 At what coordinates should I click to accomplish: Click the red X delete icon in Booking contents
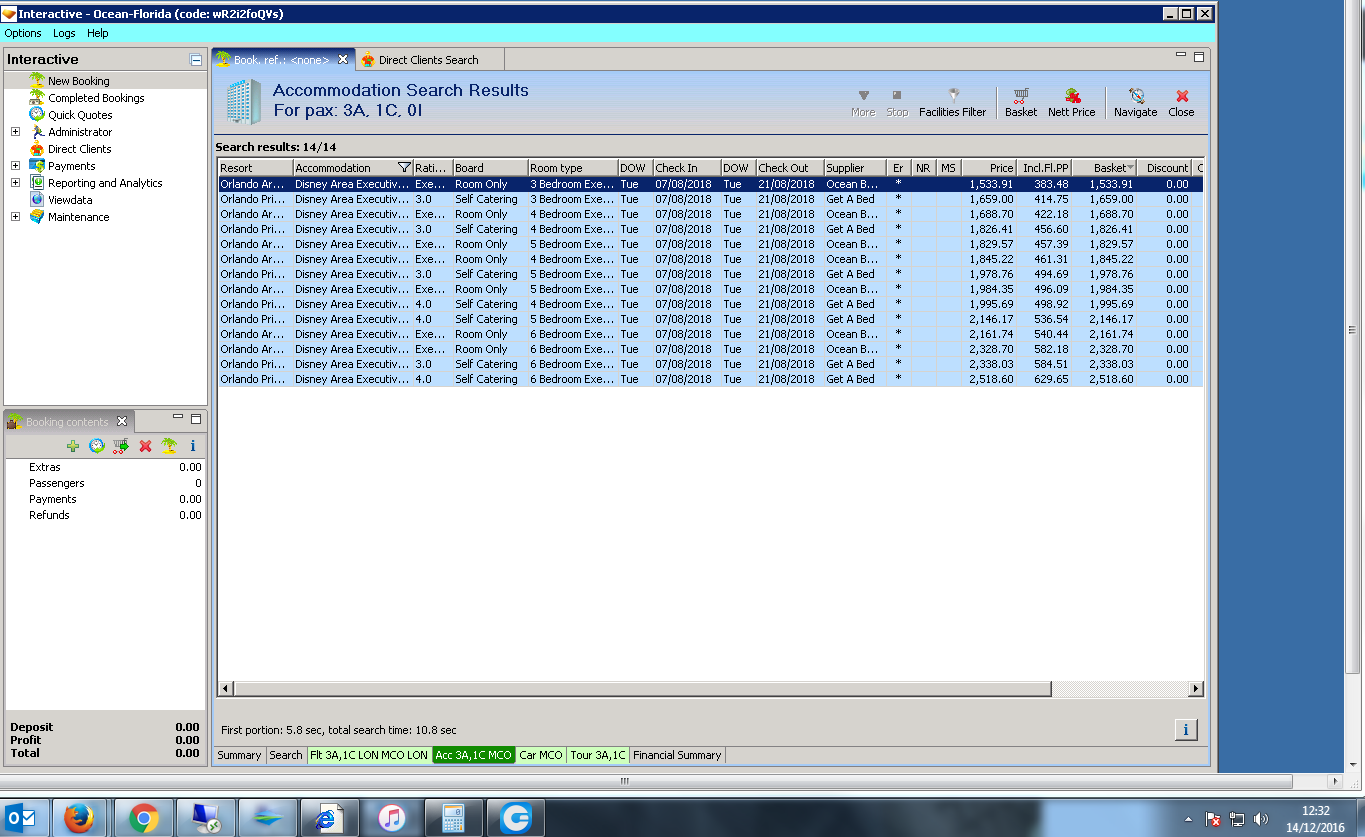click(x=145, y=446)
